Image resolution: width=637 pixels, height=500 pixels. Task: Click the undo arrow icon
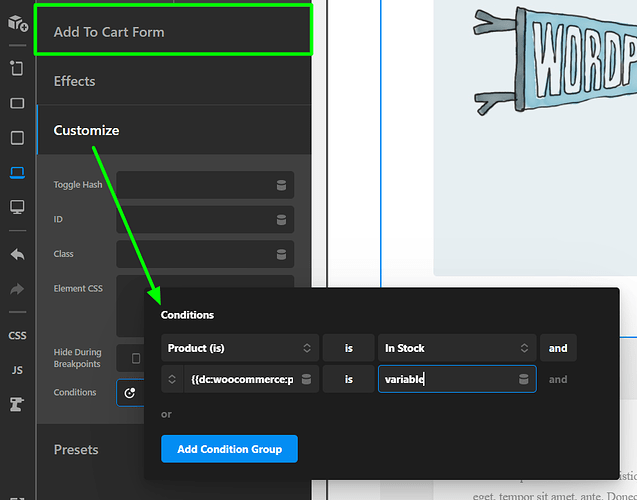pyautogui.click(x=17, y=255)
